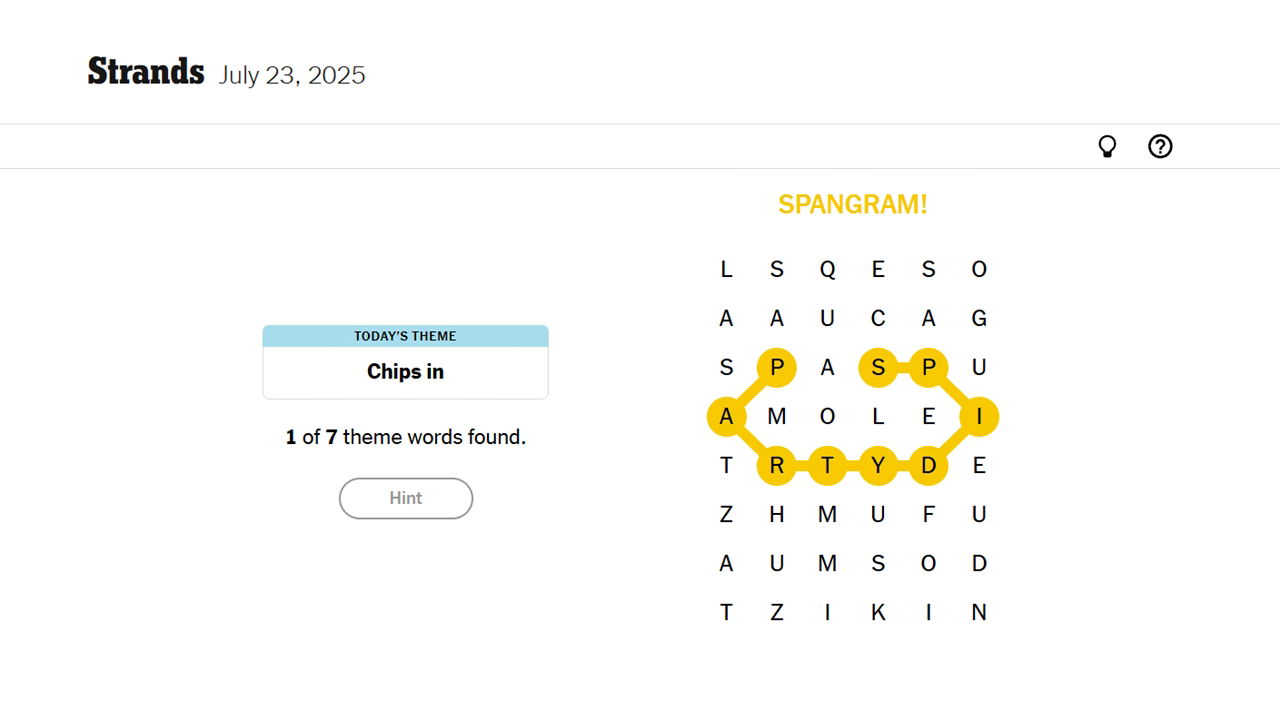Click the July 23, 2025 date text
The image size is (1280, 720).
(292, 76)
